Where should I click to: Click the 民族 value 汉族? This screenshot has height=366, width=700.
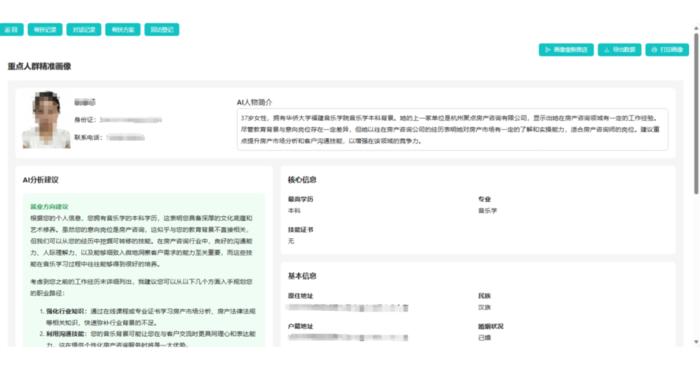pyautogui.click(x=484, y=307)
